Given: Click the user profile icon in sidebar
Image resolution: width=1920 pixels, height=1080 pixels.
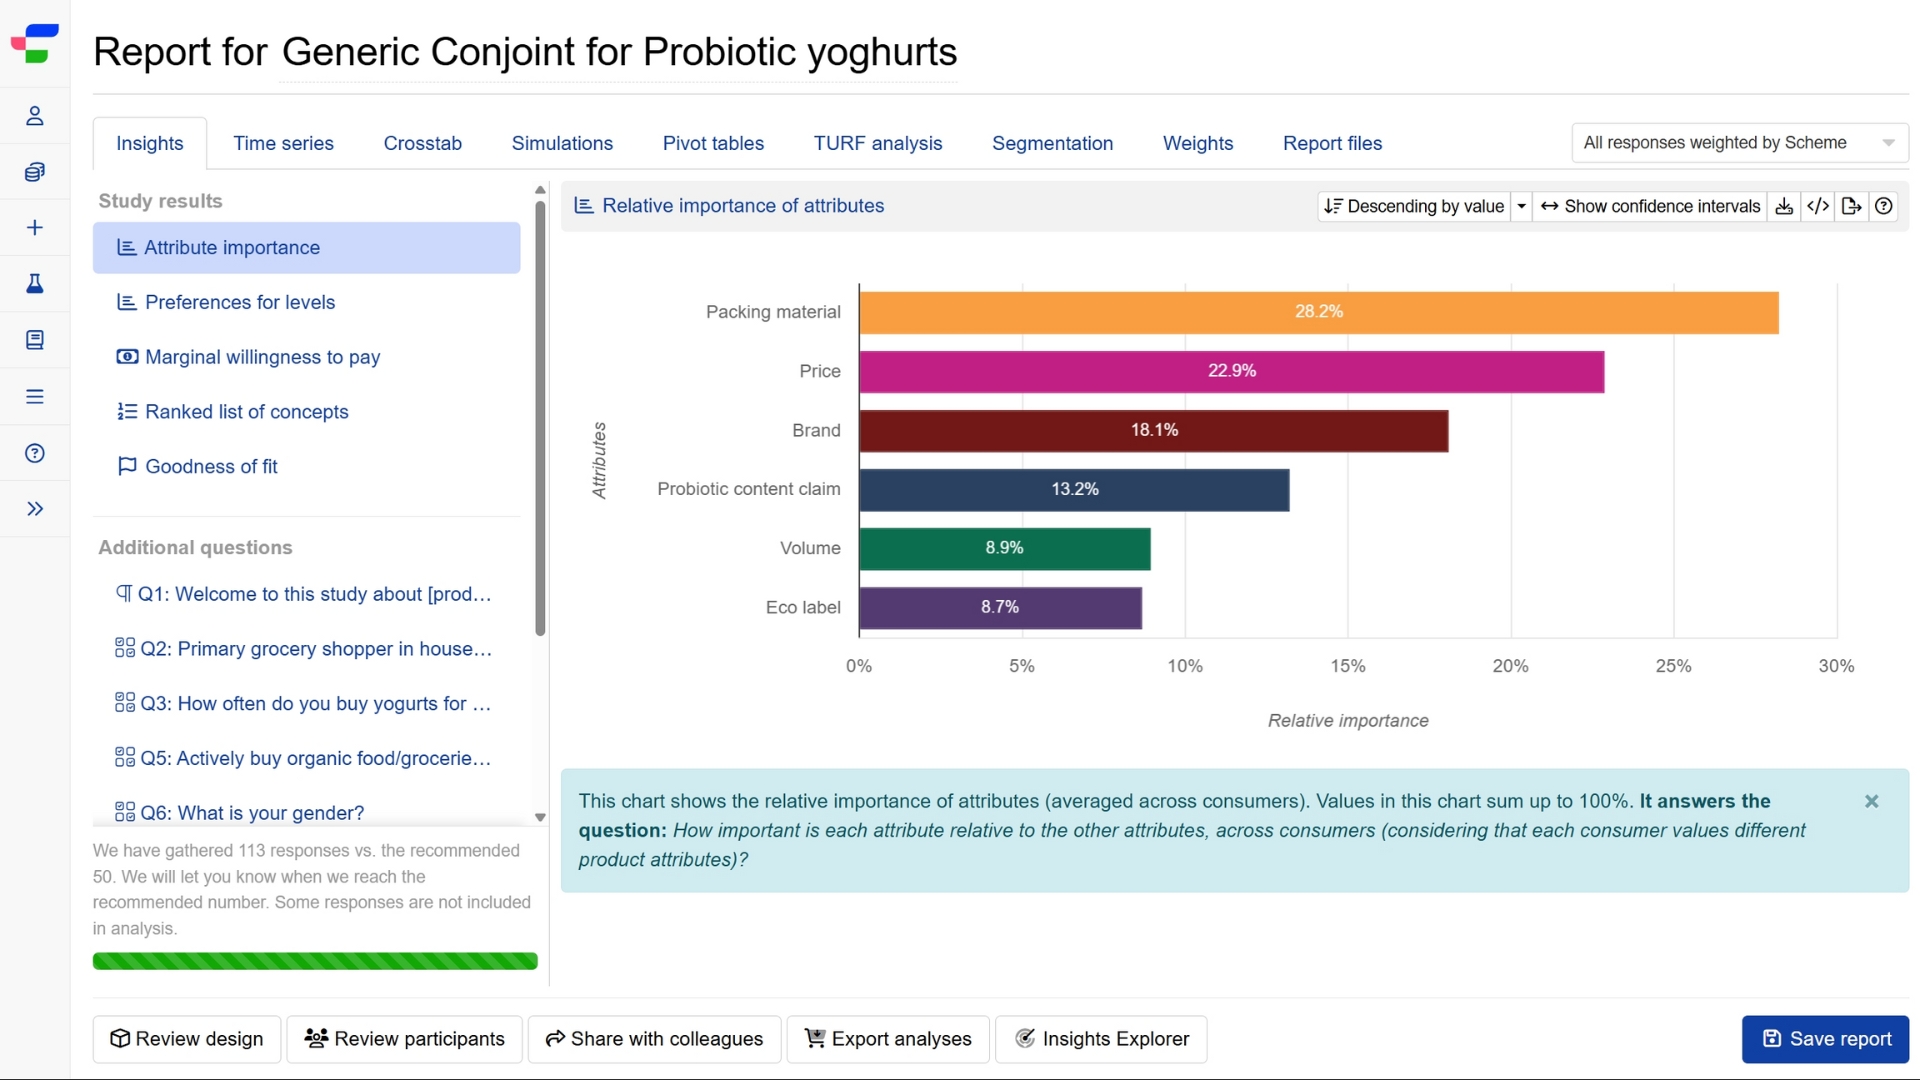Looking at the screenshot, I should [x=35, y=116].
